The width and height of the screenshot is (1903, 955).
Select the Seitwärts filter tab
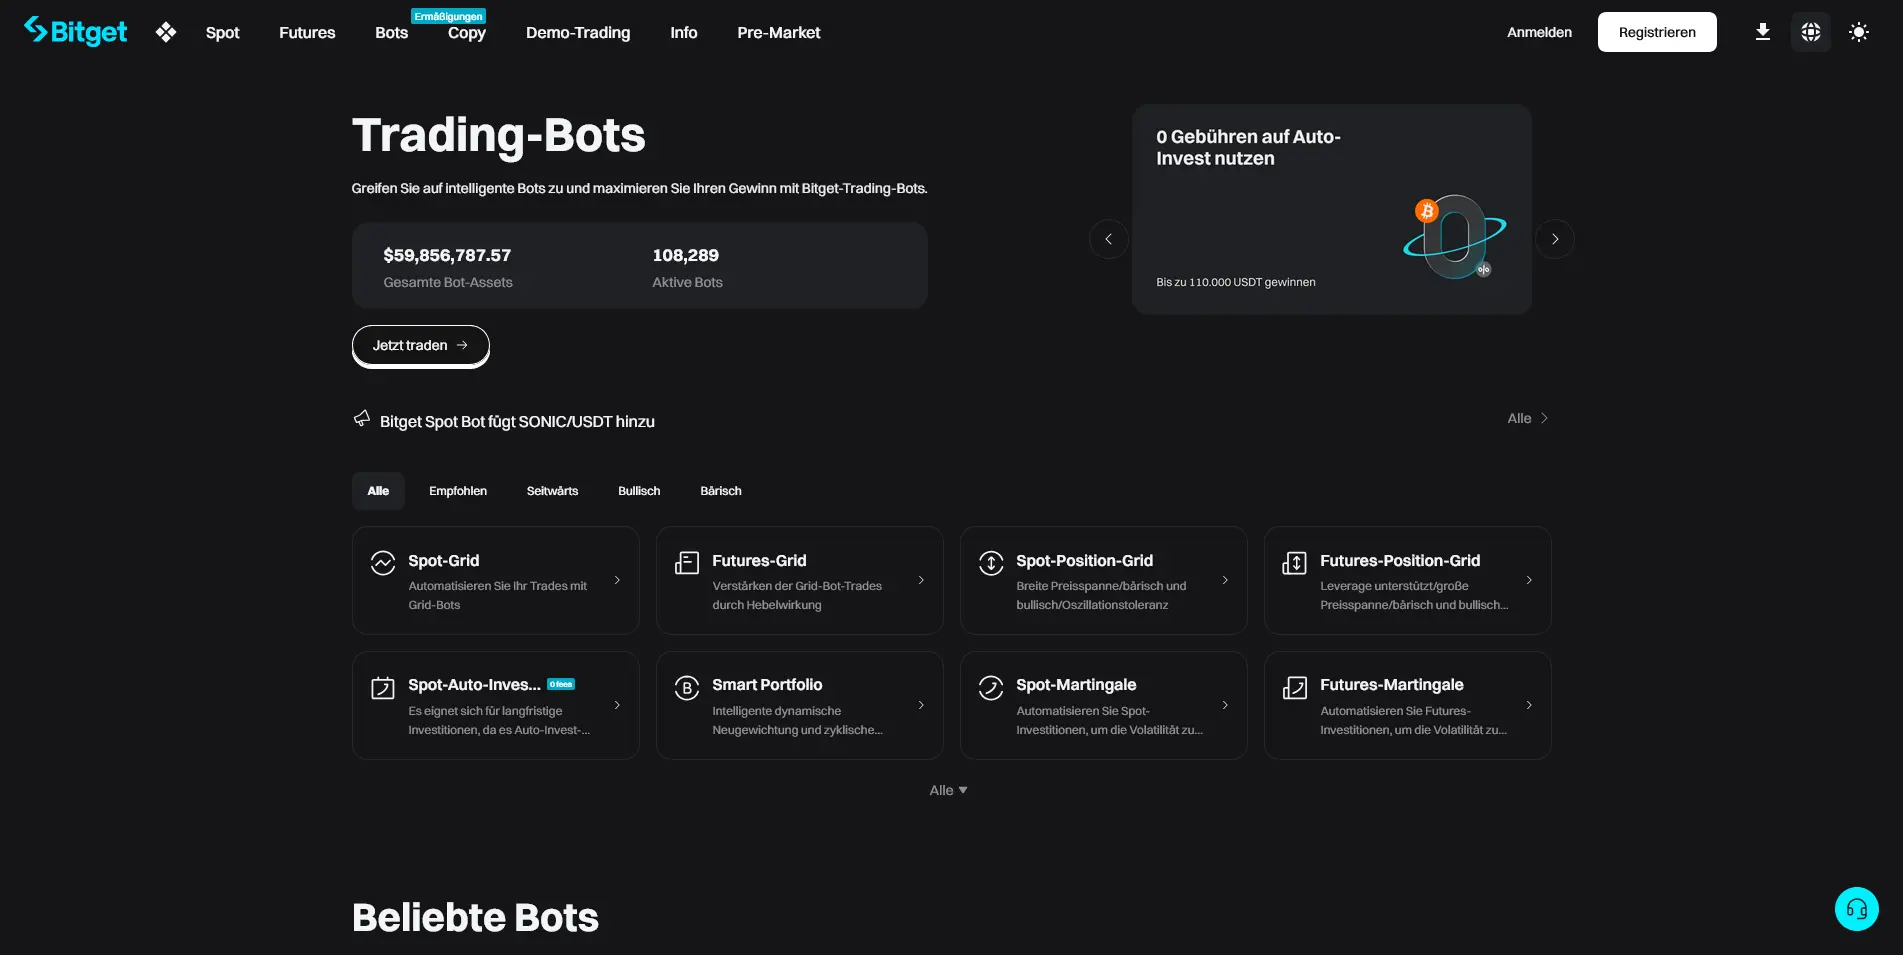(552, 491)
